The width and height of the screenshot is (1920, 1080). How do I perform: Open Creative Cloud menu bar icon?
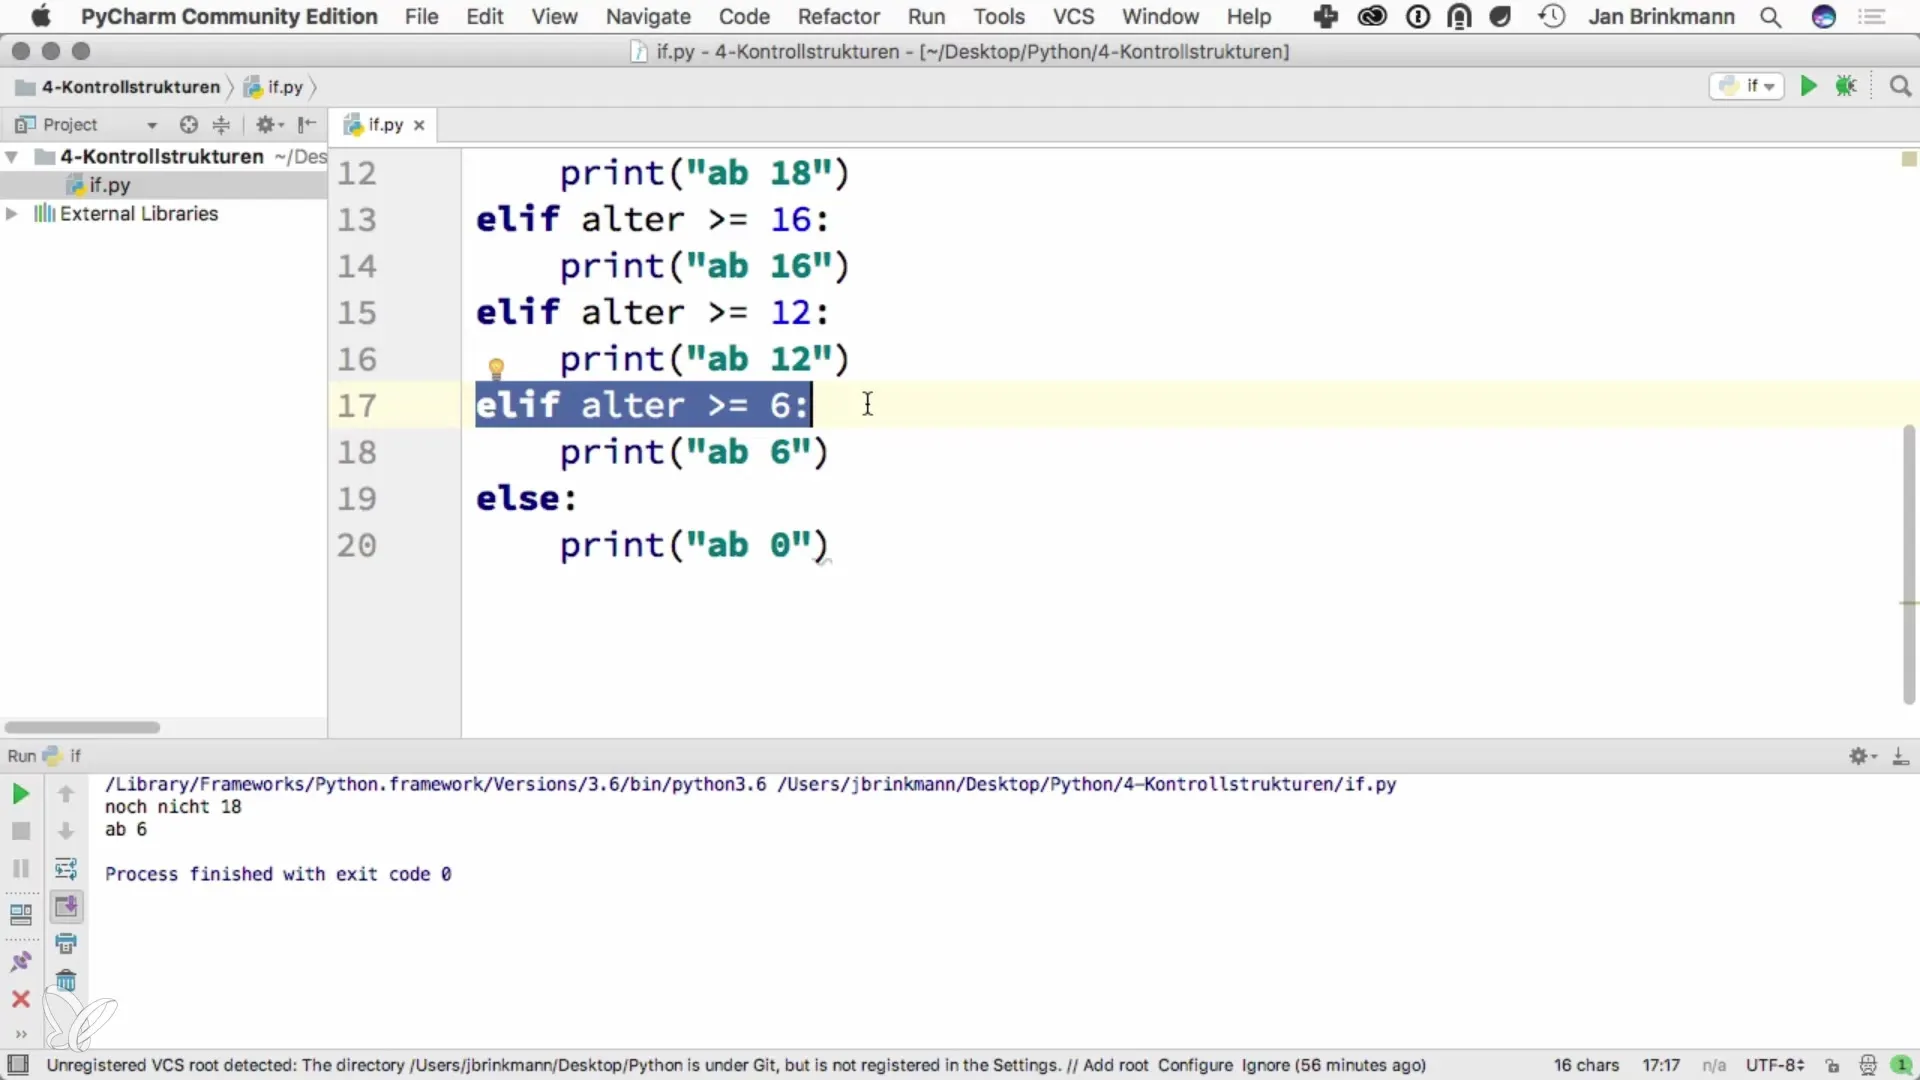[x=1372, y=16]
